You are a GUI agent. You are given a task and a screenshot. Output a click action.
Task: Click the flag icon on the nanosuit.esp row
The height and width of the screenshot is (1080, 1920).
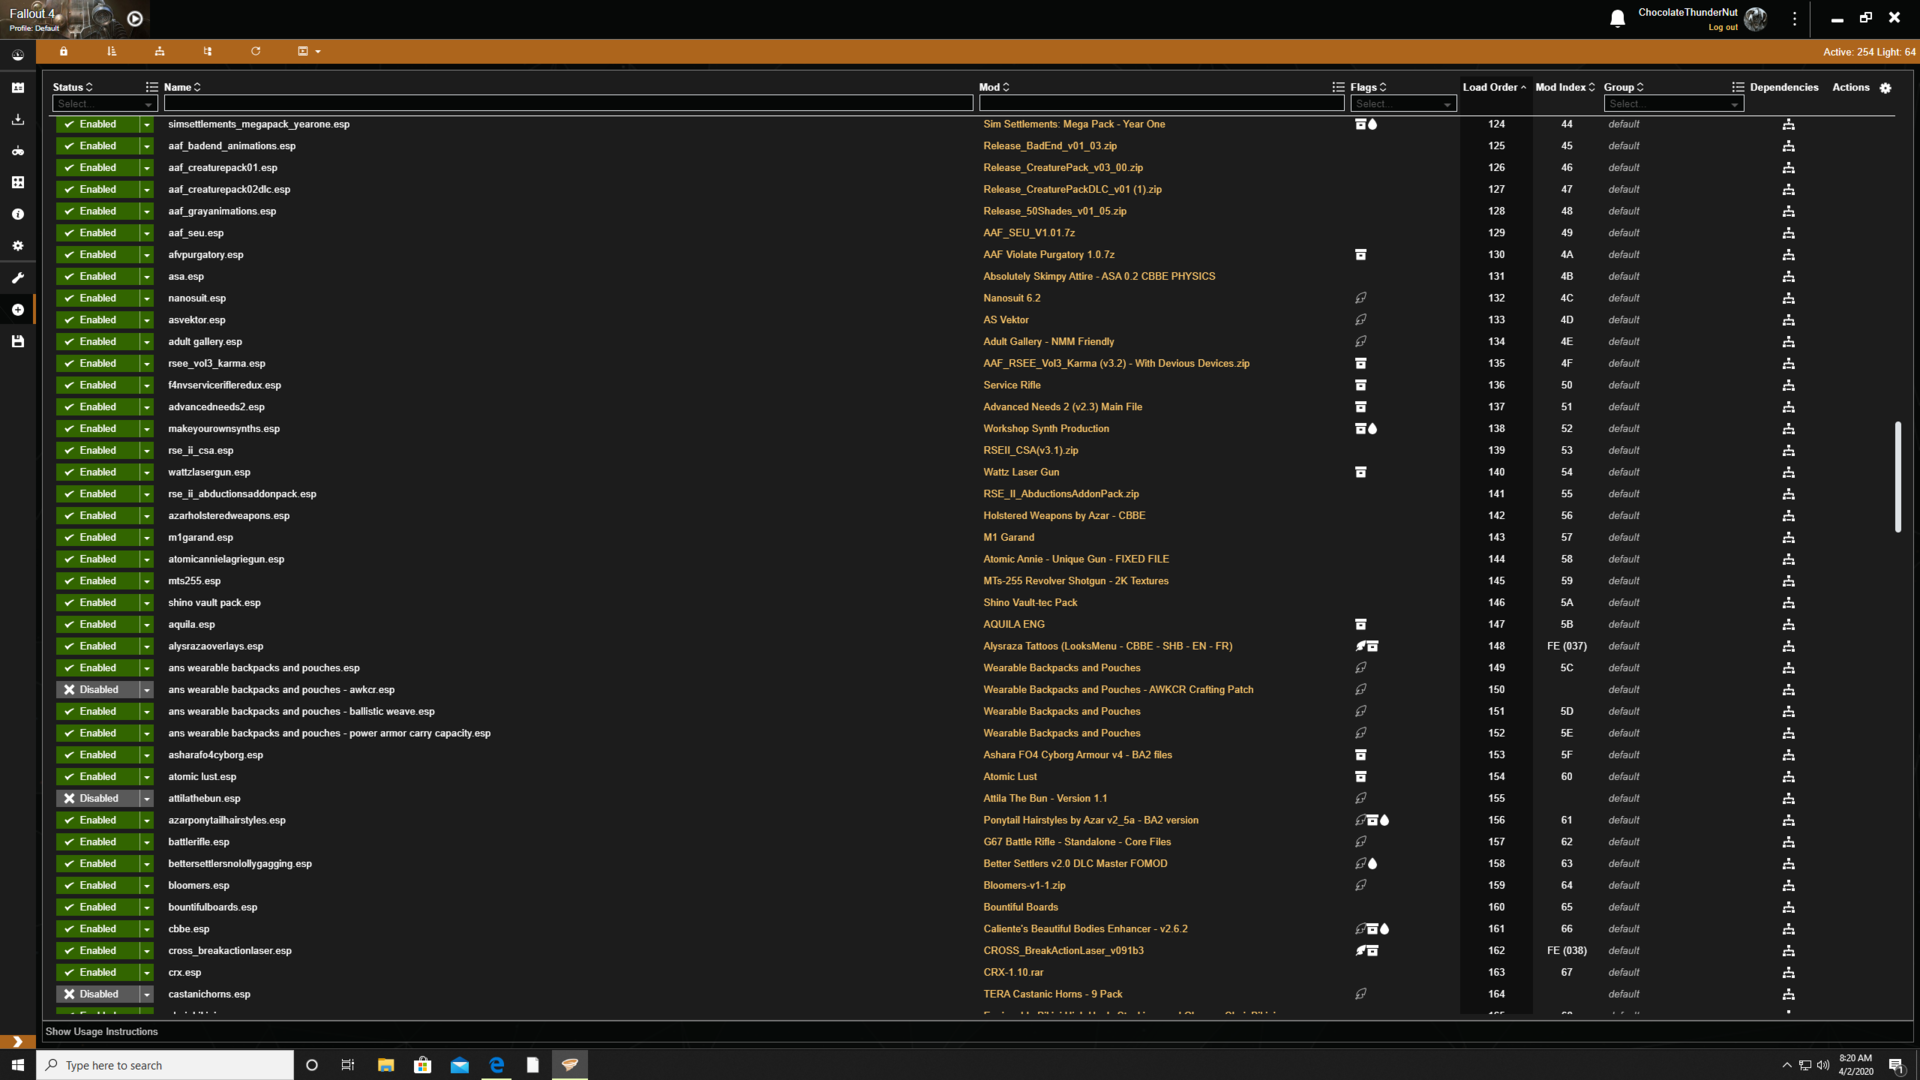[x=1360, y=298]
